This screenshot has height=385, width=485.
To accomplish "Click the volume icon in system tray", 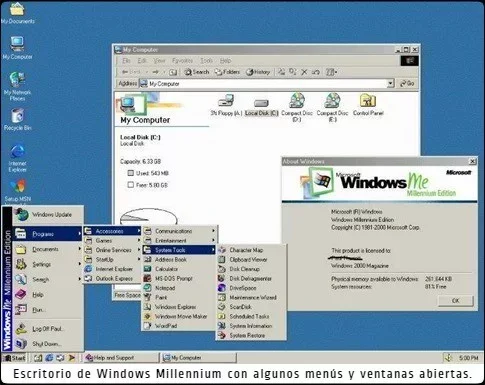I will coord(448,358).
